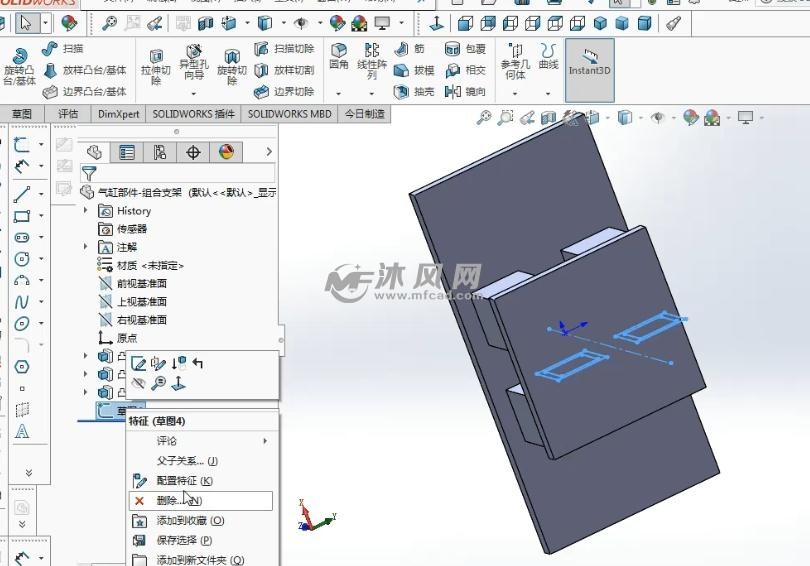
Task: Open the SOLIDWORKS 插件 tab
Action: pyautogui.click(x=194, y=114)
